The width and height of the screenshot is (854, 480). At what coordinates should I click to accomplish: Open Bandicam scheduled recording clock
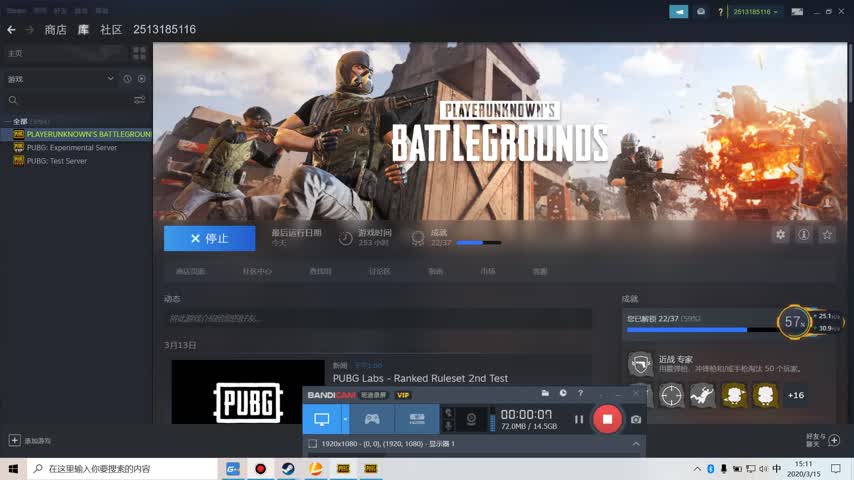pyautogui.click(x=563, y=393)
